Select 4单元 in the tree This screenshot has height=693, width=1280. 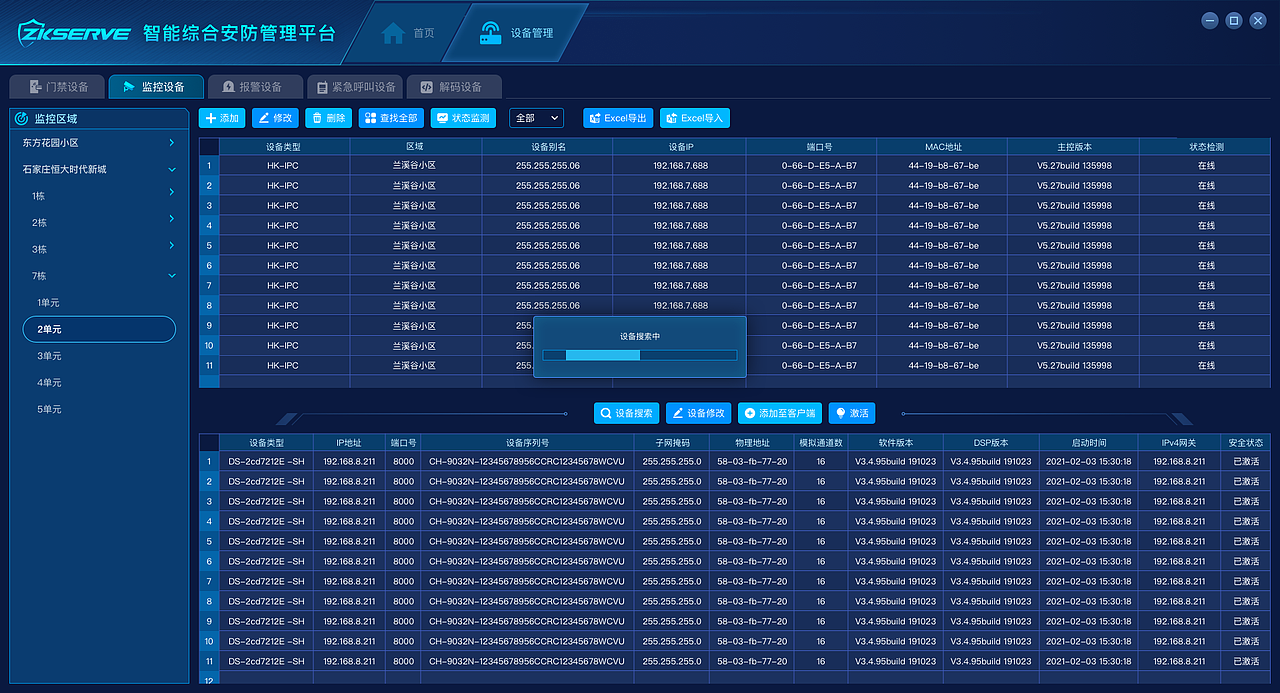coord(49,382)
